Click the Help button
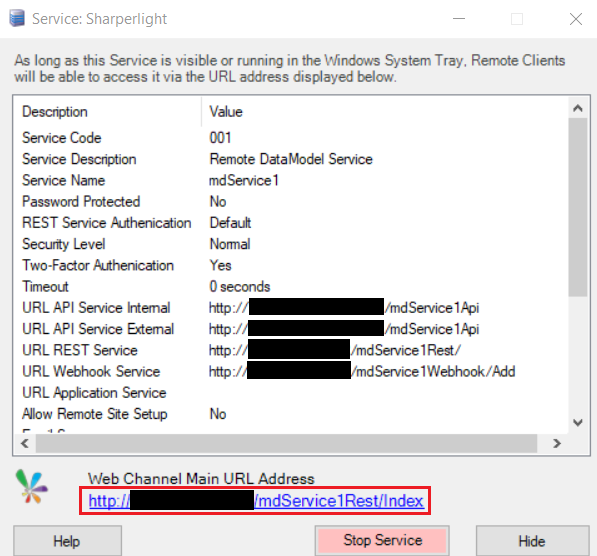Viewport: 597px width, 556px height. pyautogui.click(x=67, y=541)
